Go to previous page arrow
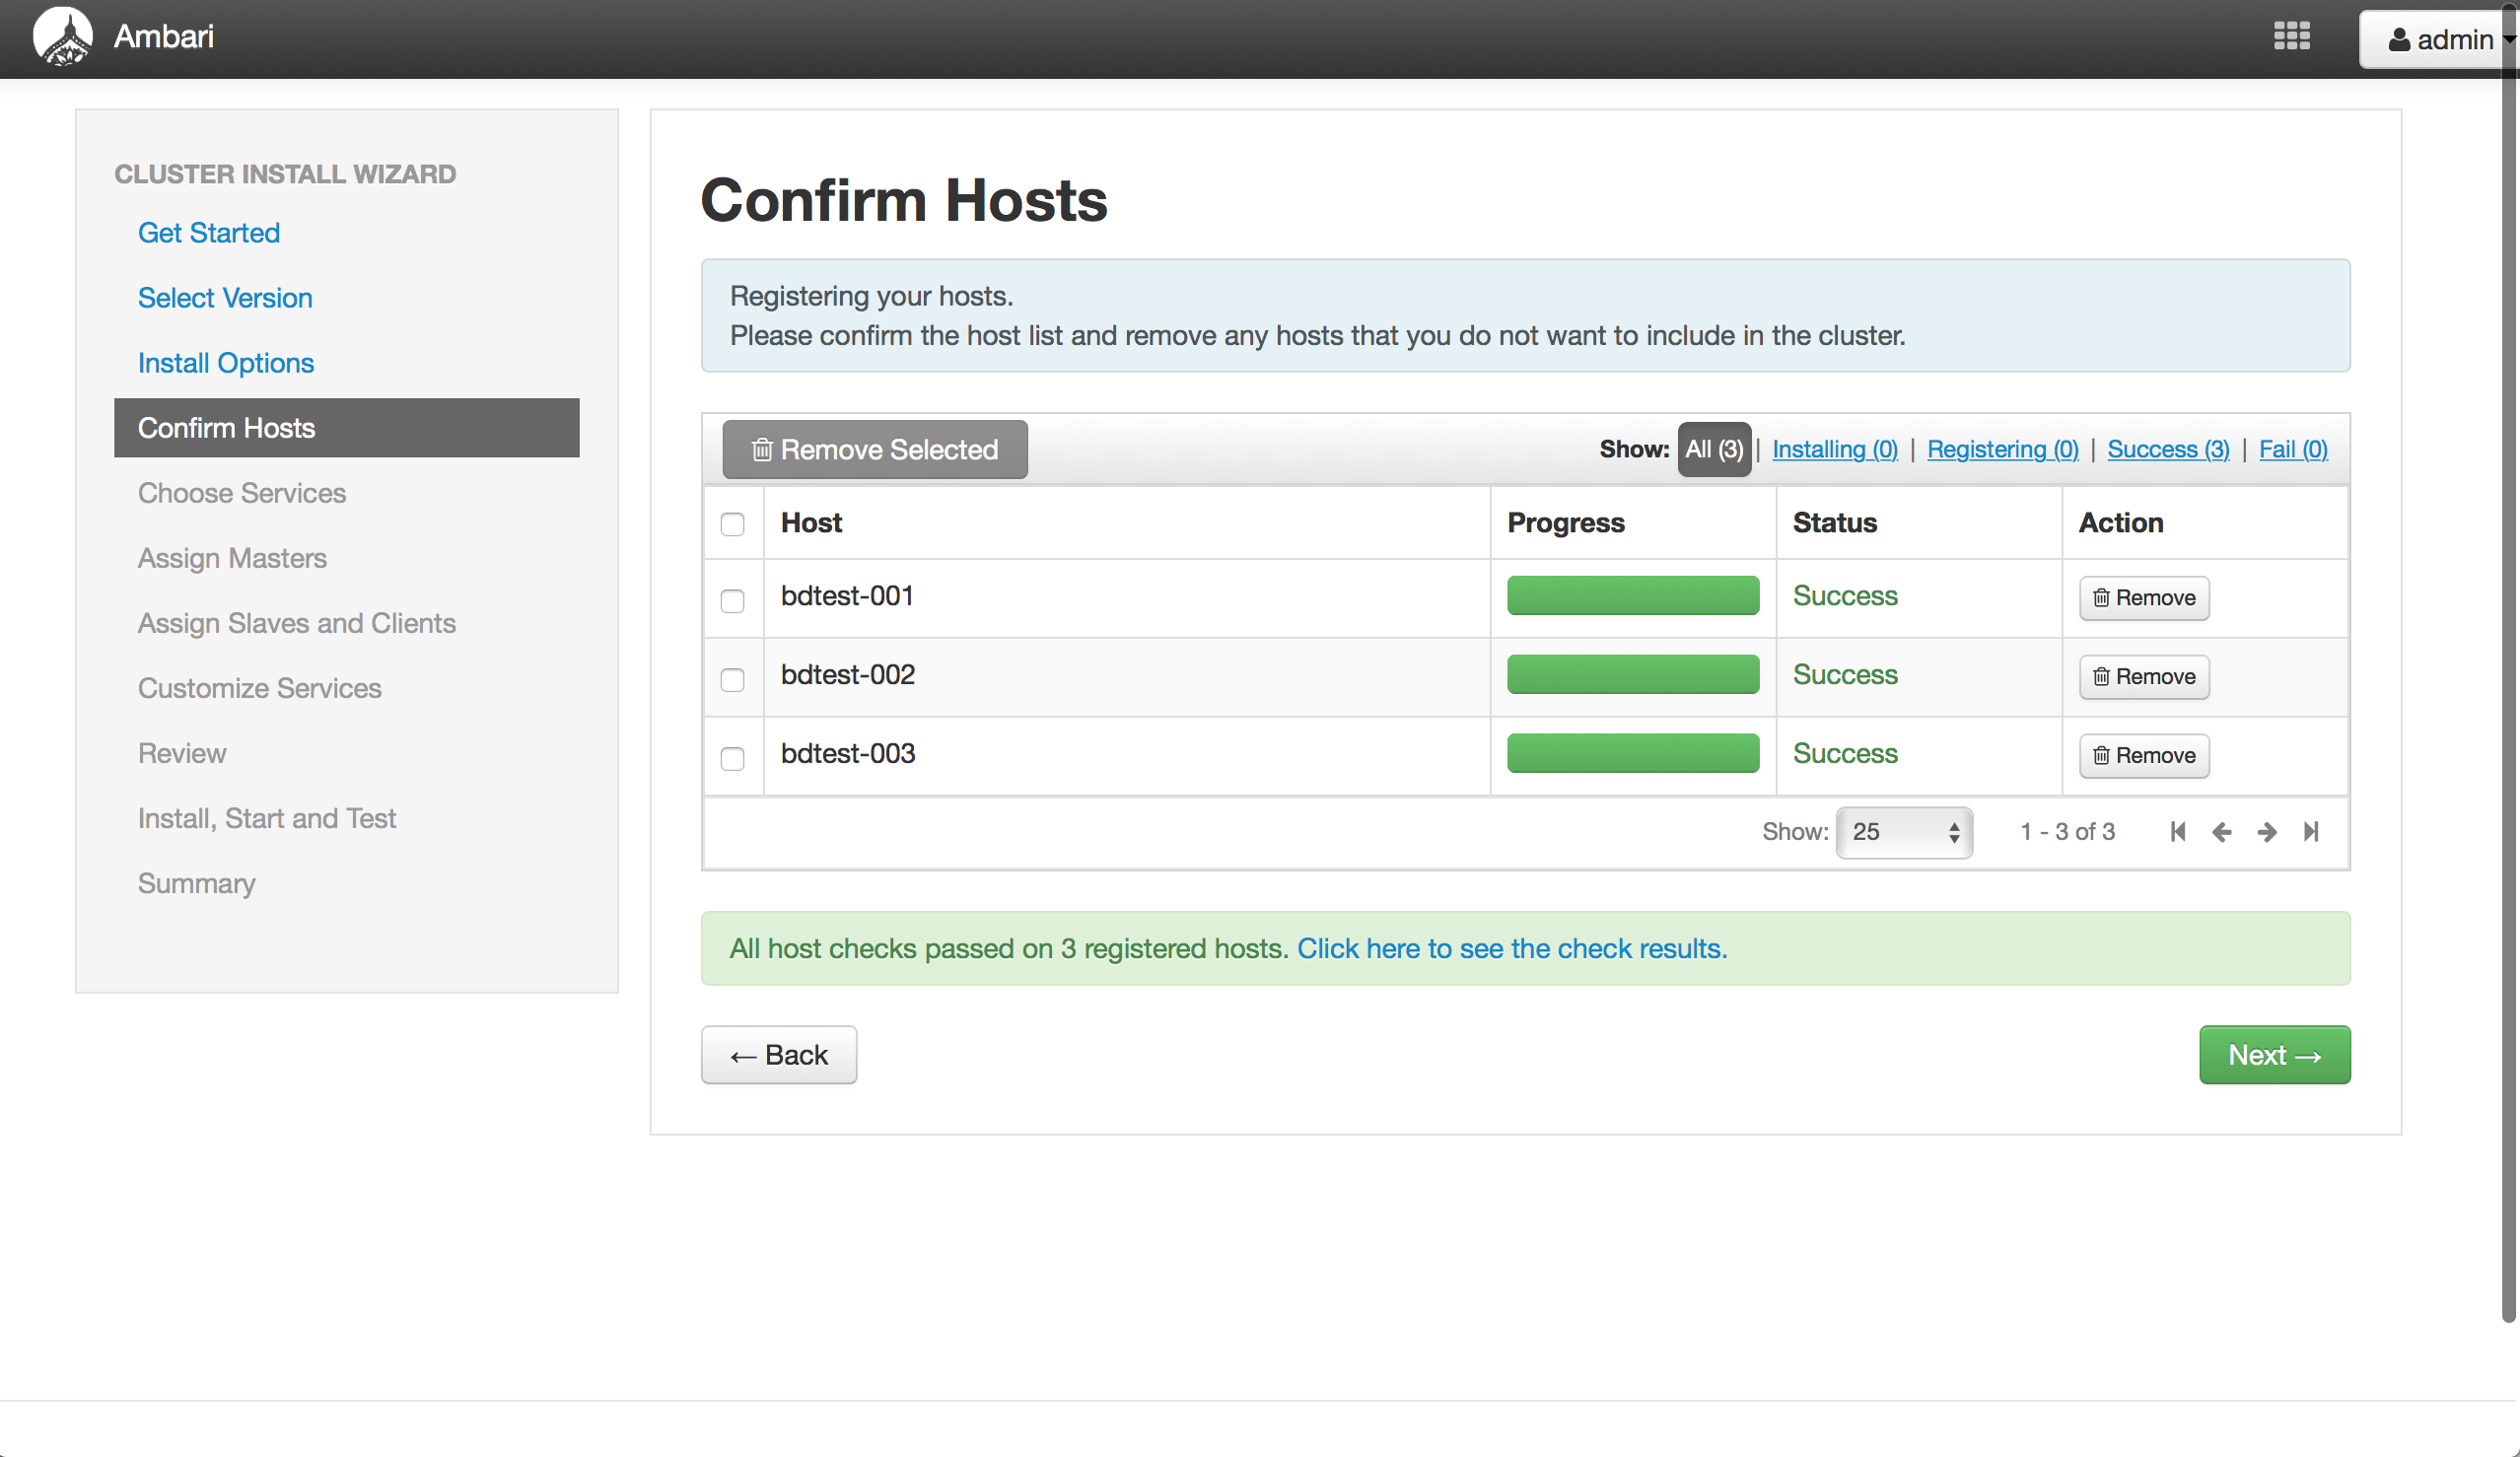 click(2222, 832)
